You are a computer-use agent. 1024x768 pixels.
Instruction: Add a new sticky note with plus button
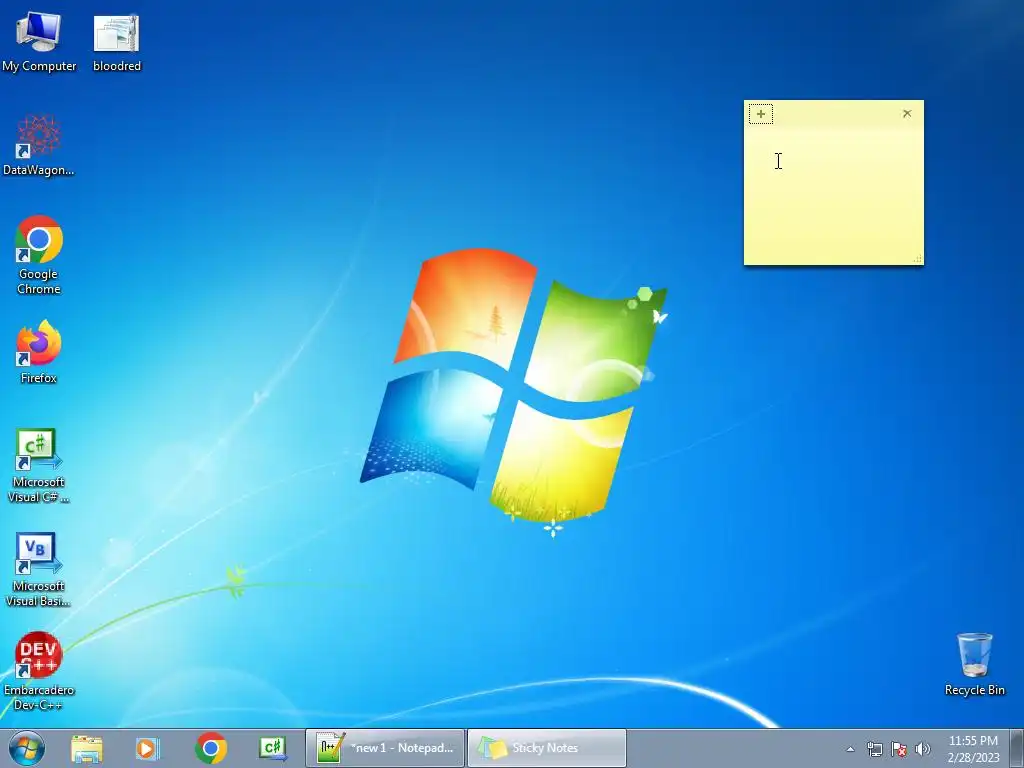point(761,114)
